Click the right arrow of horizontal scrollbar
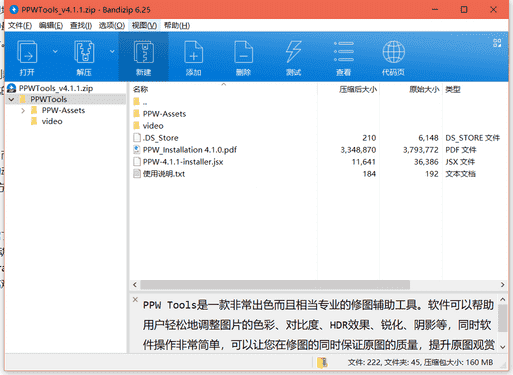This screenshot has width=513, height=375. [502, 285]
